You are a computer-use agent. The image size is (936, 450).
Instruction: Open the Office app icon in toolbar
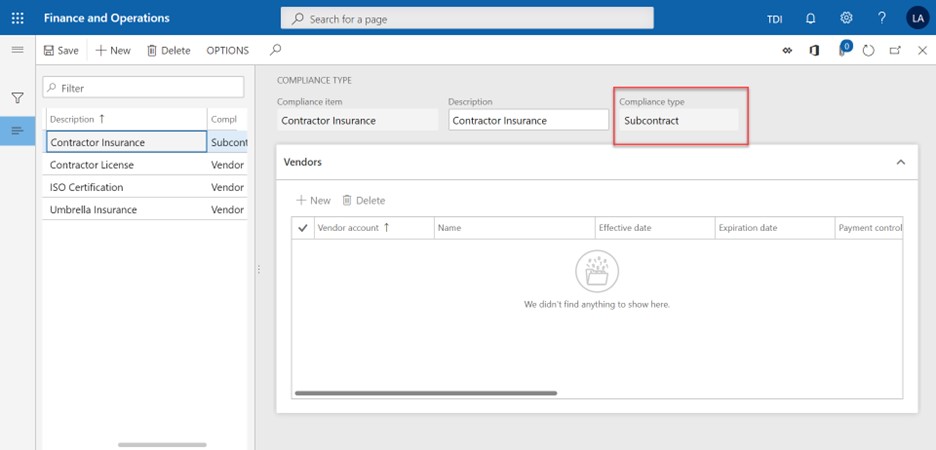click(815, 50)
